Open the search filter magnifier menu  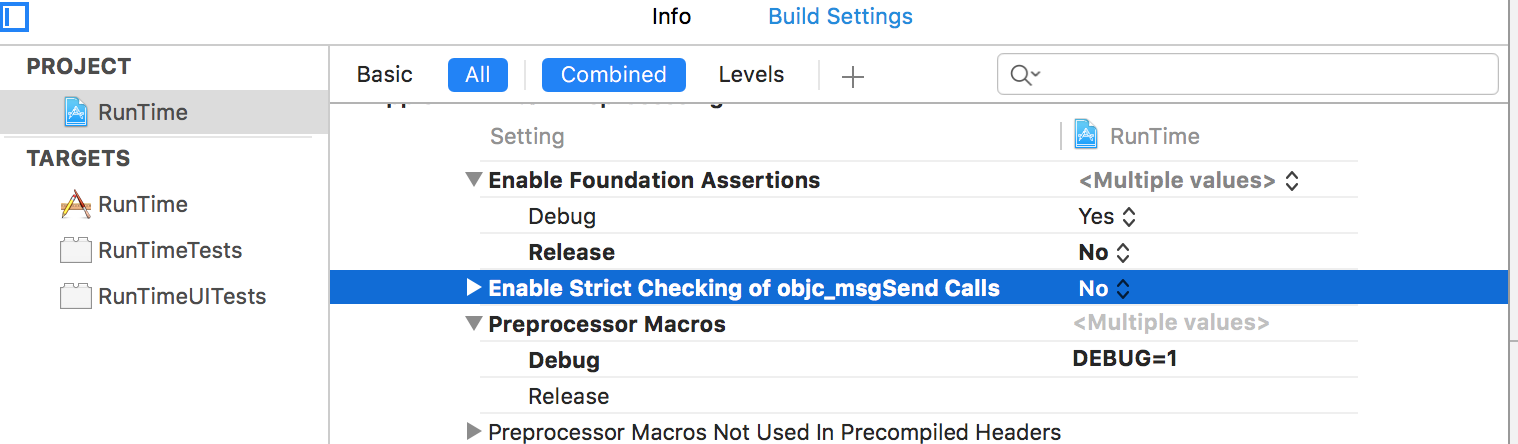pyautogui.click(x=1025, y=75)
